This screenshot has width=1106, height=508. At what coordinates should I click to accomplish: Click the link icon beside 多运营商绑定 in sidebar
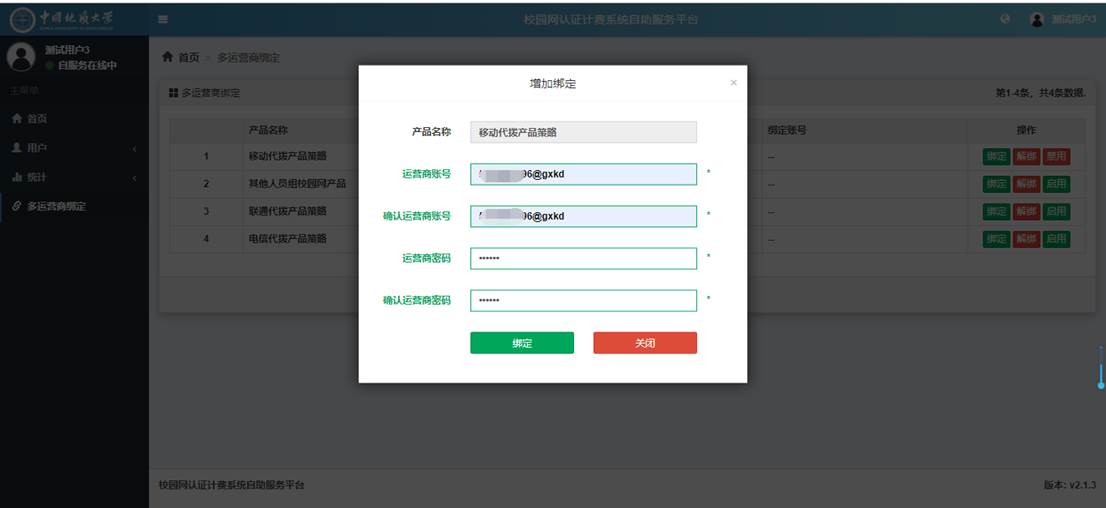pyautogui.click(x=17, y=206)
